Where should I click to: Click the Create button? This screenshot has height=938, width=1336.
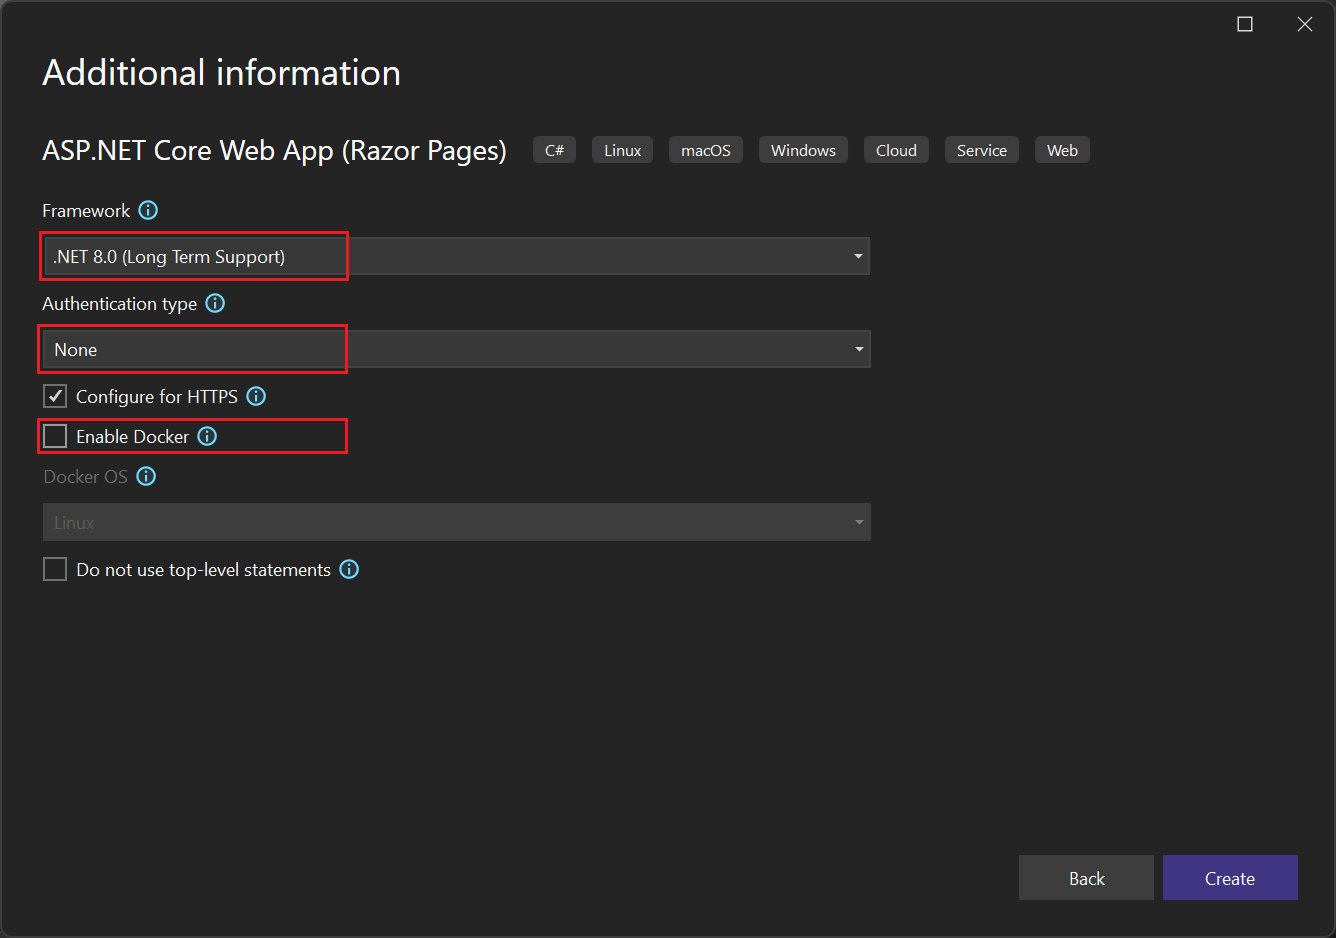1229,878
